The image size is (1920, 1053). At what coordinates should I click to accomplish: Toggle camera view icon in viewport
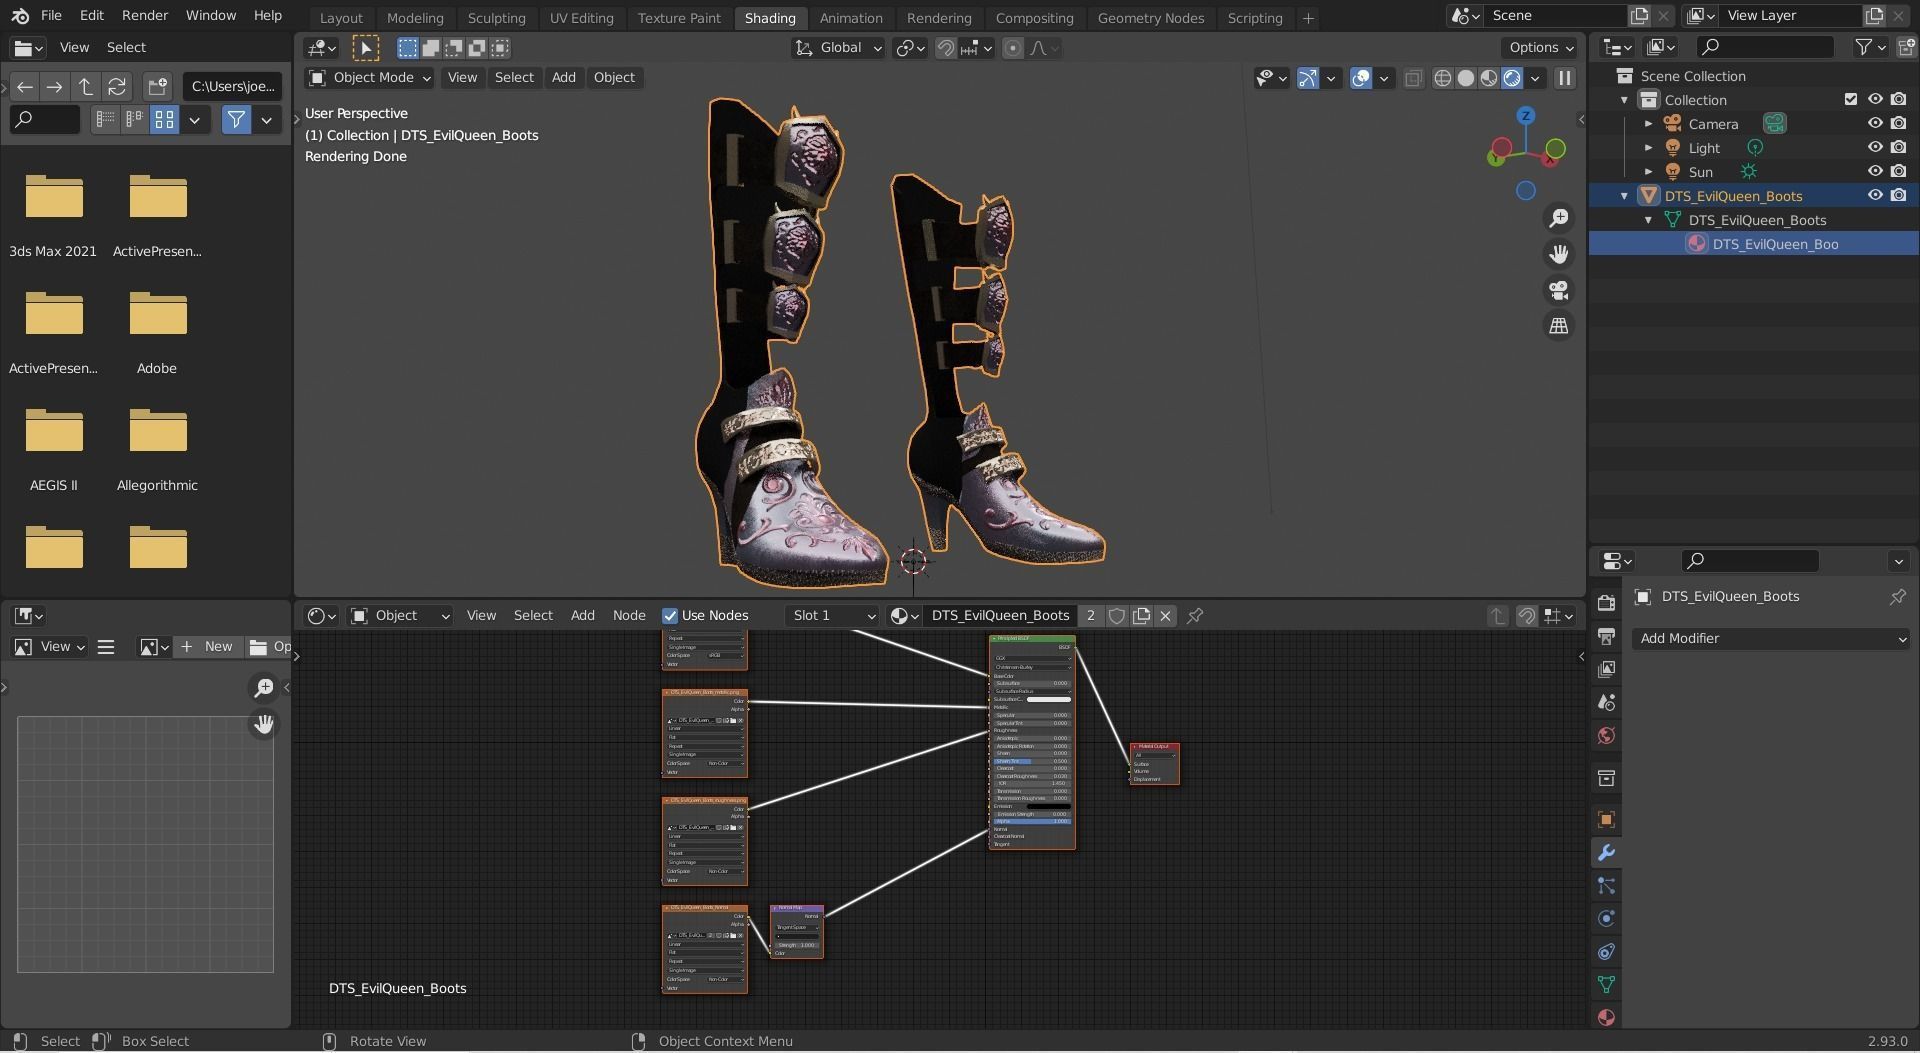[x=1558, y=291]
